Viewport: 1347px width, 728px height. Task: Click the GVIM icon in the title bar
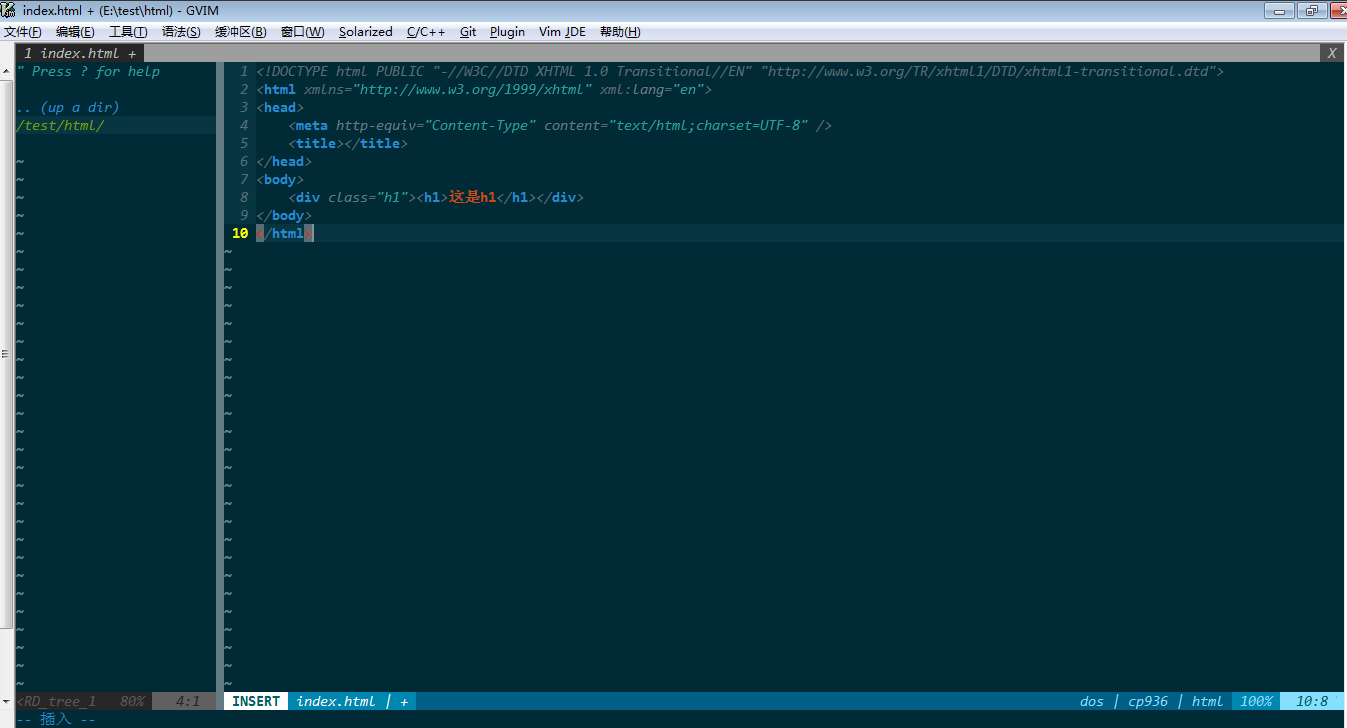pos(9,10)
